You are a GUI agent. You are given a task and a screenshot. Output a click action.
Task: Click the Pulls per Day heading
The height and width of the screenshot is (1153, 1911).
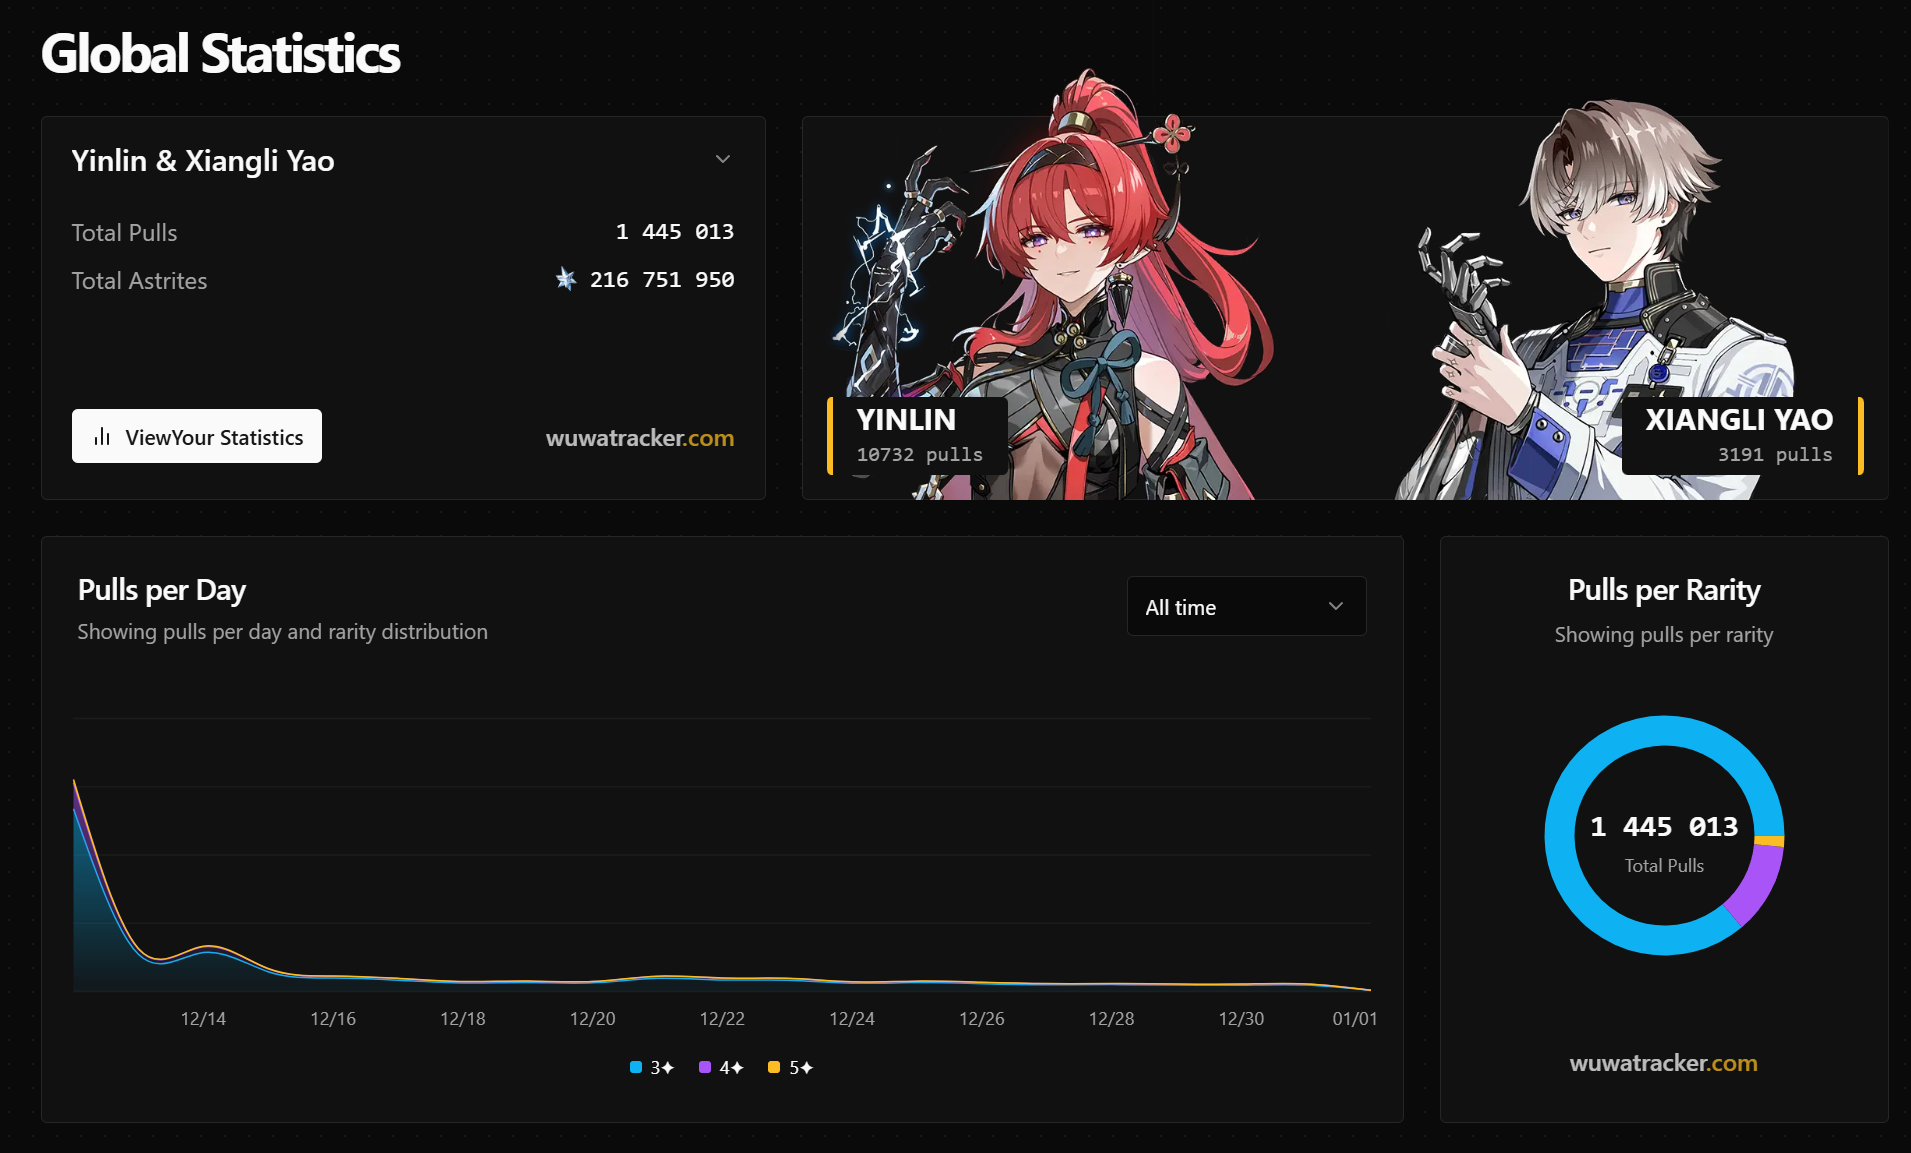162,590
